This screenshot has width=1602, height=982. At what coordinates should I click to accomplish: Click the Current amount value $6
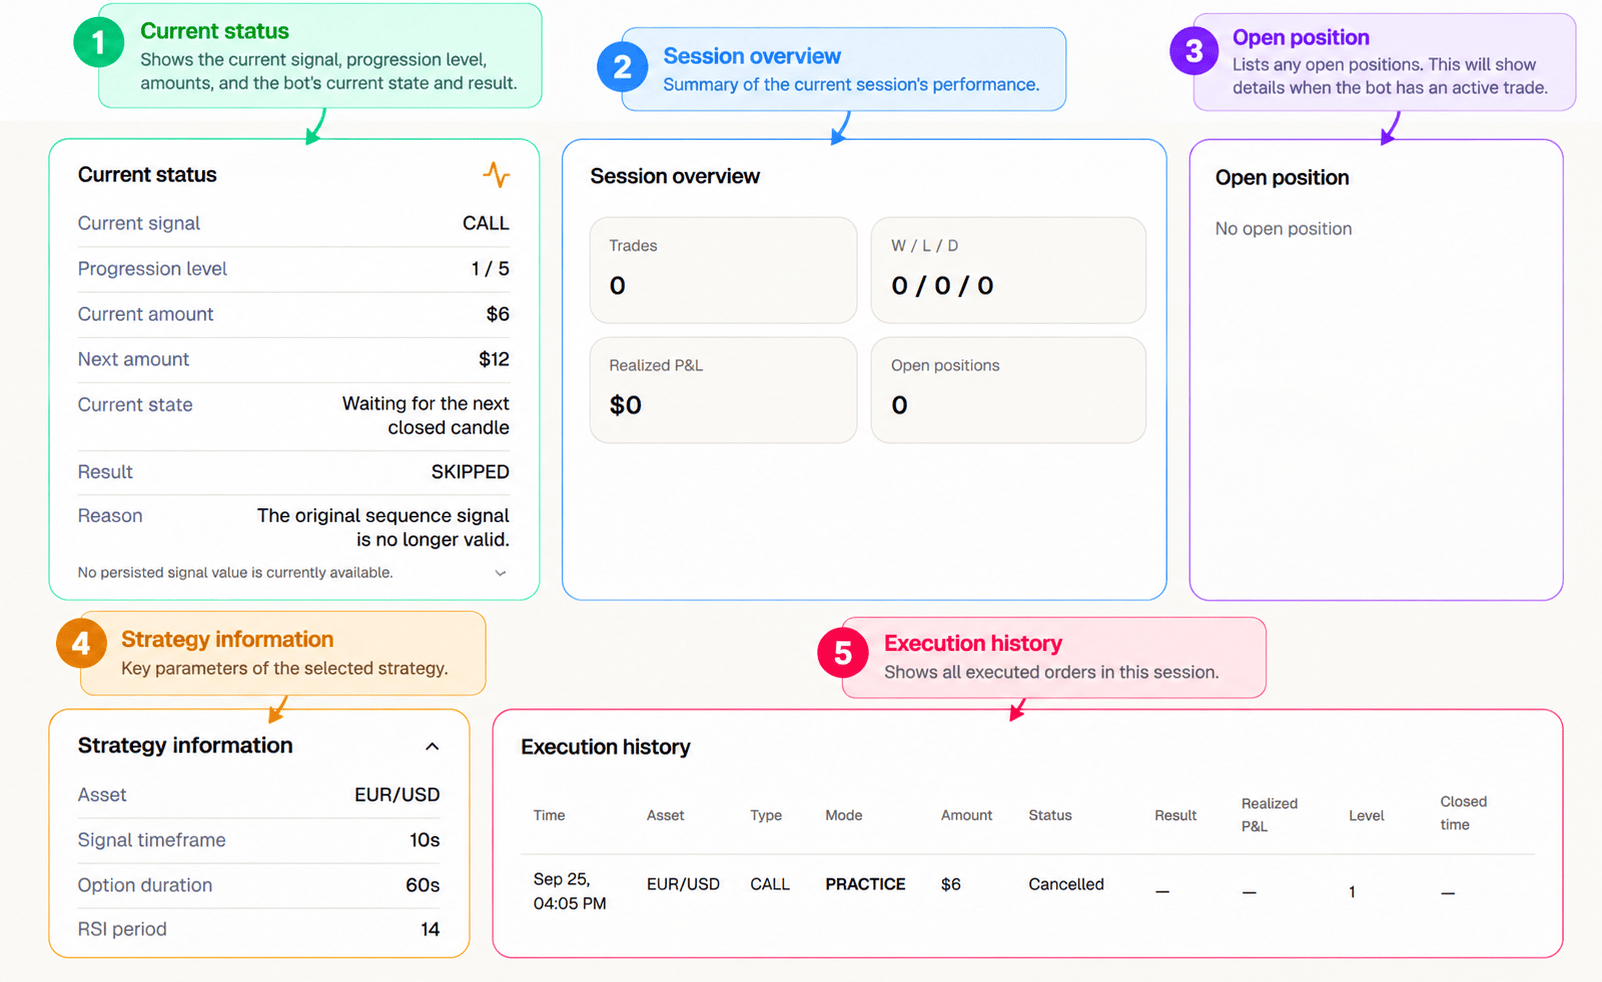(x=498, y=314)
